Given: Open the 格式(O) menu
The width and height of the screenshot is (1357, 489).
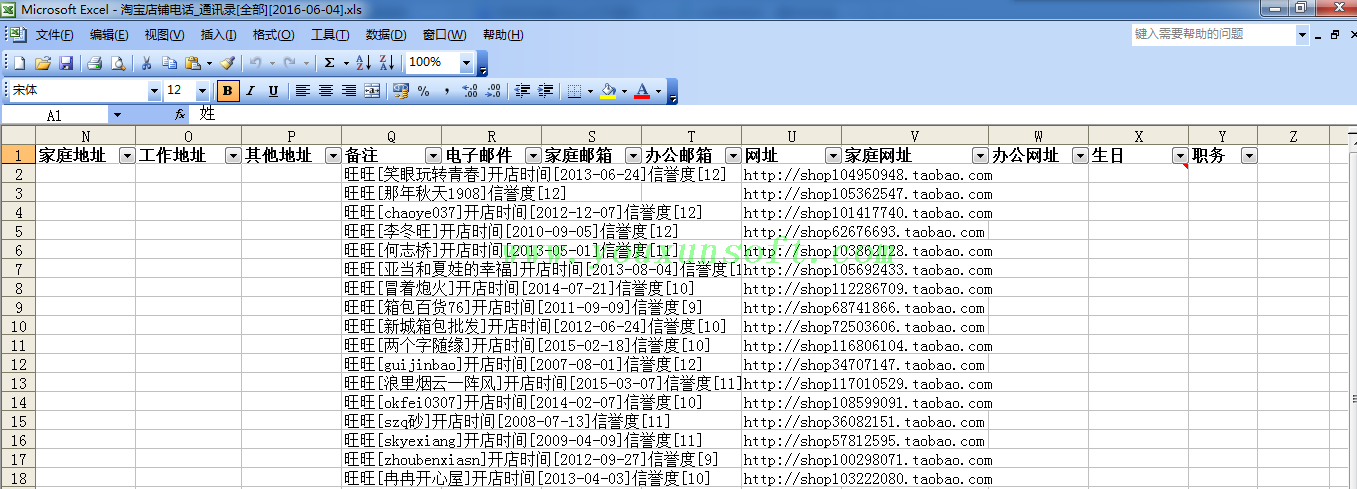Looking at the screenshot, I should coord(273,35).
